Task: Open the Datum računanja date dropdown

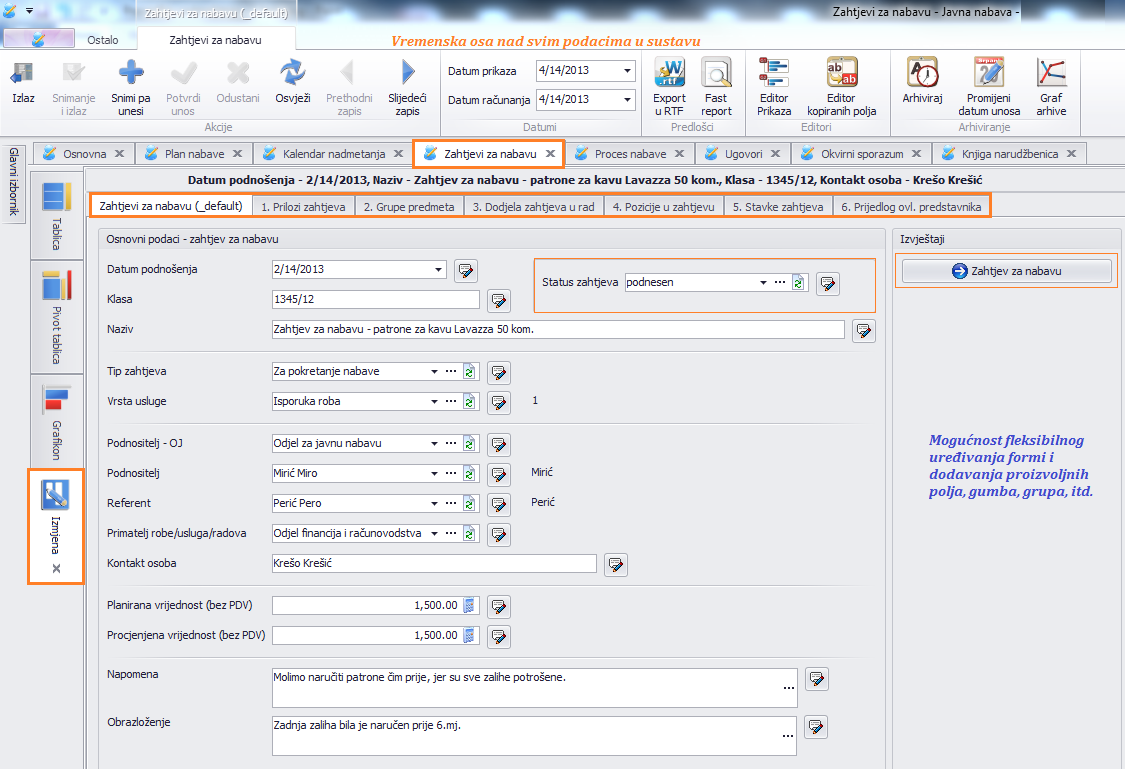Action: (x=627, y=100)
